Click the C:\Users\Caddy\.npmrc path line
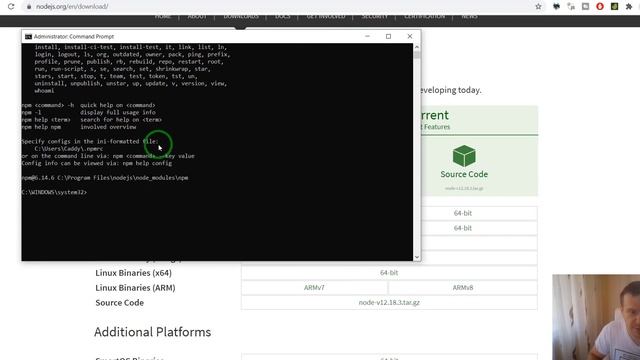The height and width of the screenshot is (360, 640). 69,149
